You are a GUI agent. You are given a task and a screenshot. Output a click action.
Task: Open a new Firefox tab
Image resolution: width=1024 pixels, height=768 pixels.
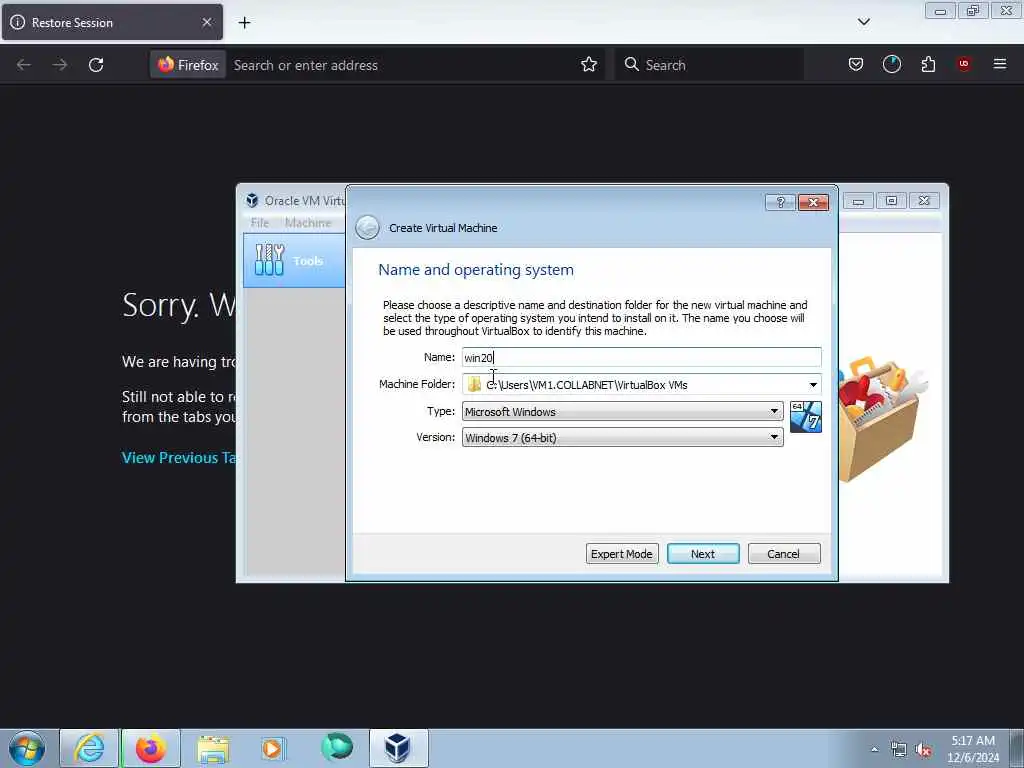click(244, 23)
